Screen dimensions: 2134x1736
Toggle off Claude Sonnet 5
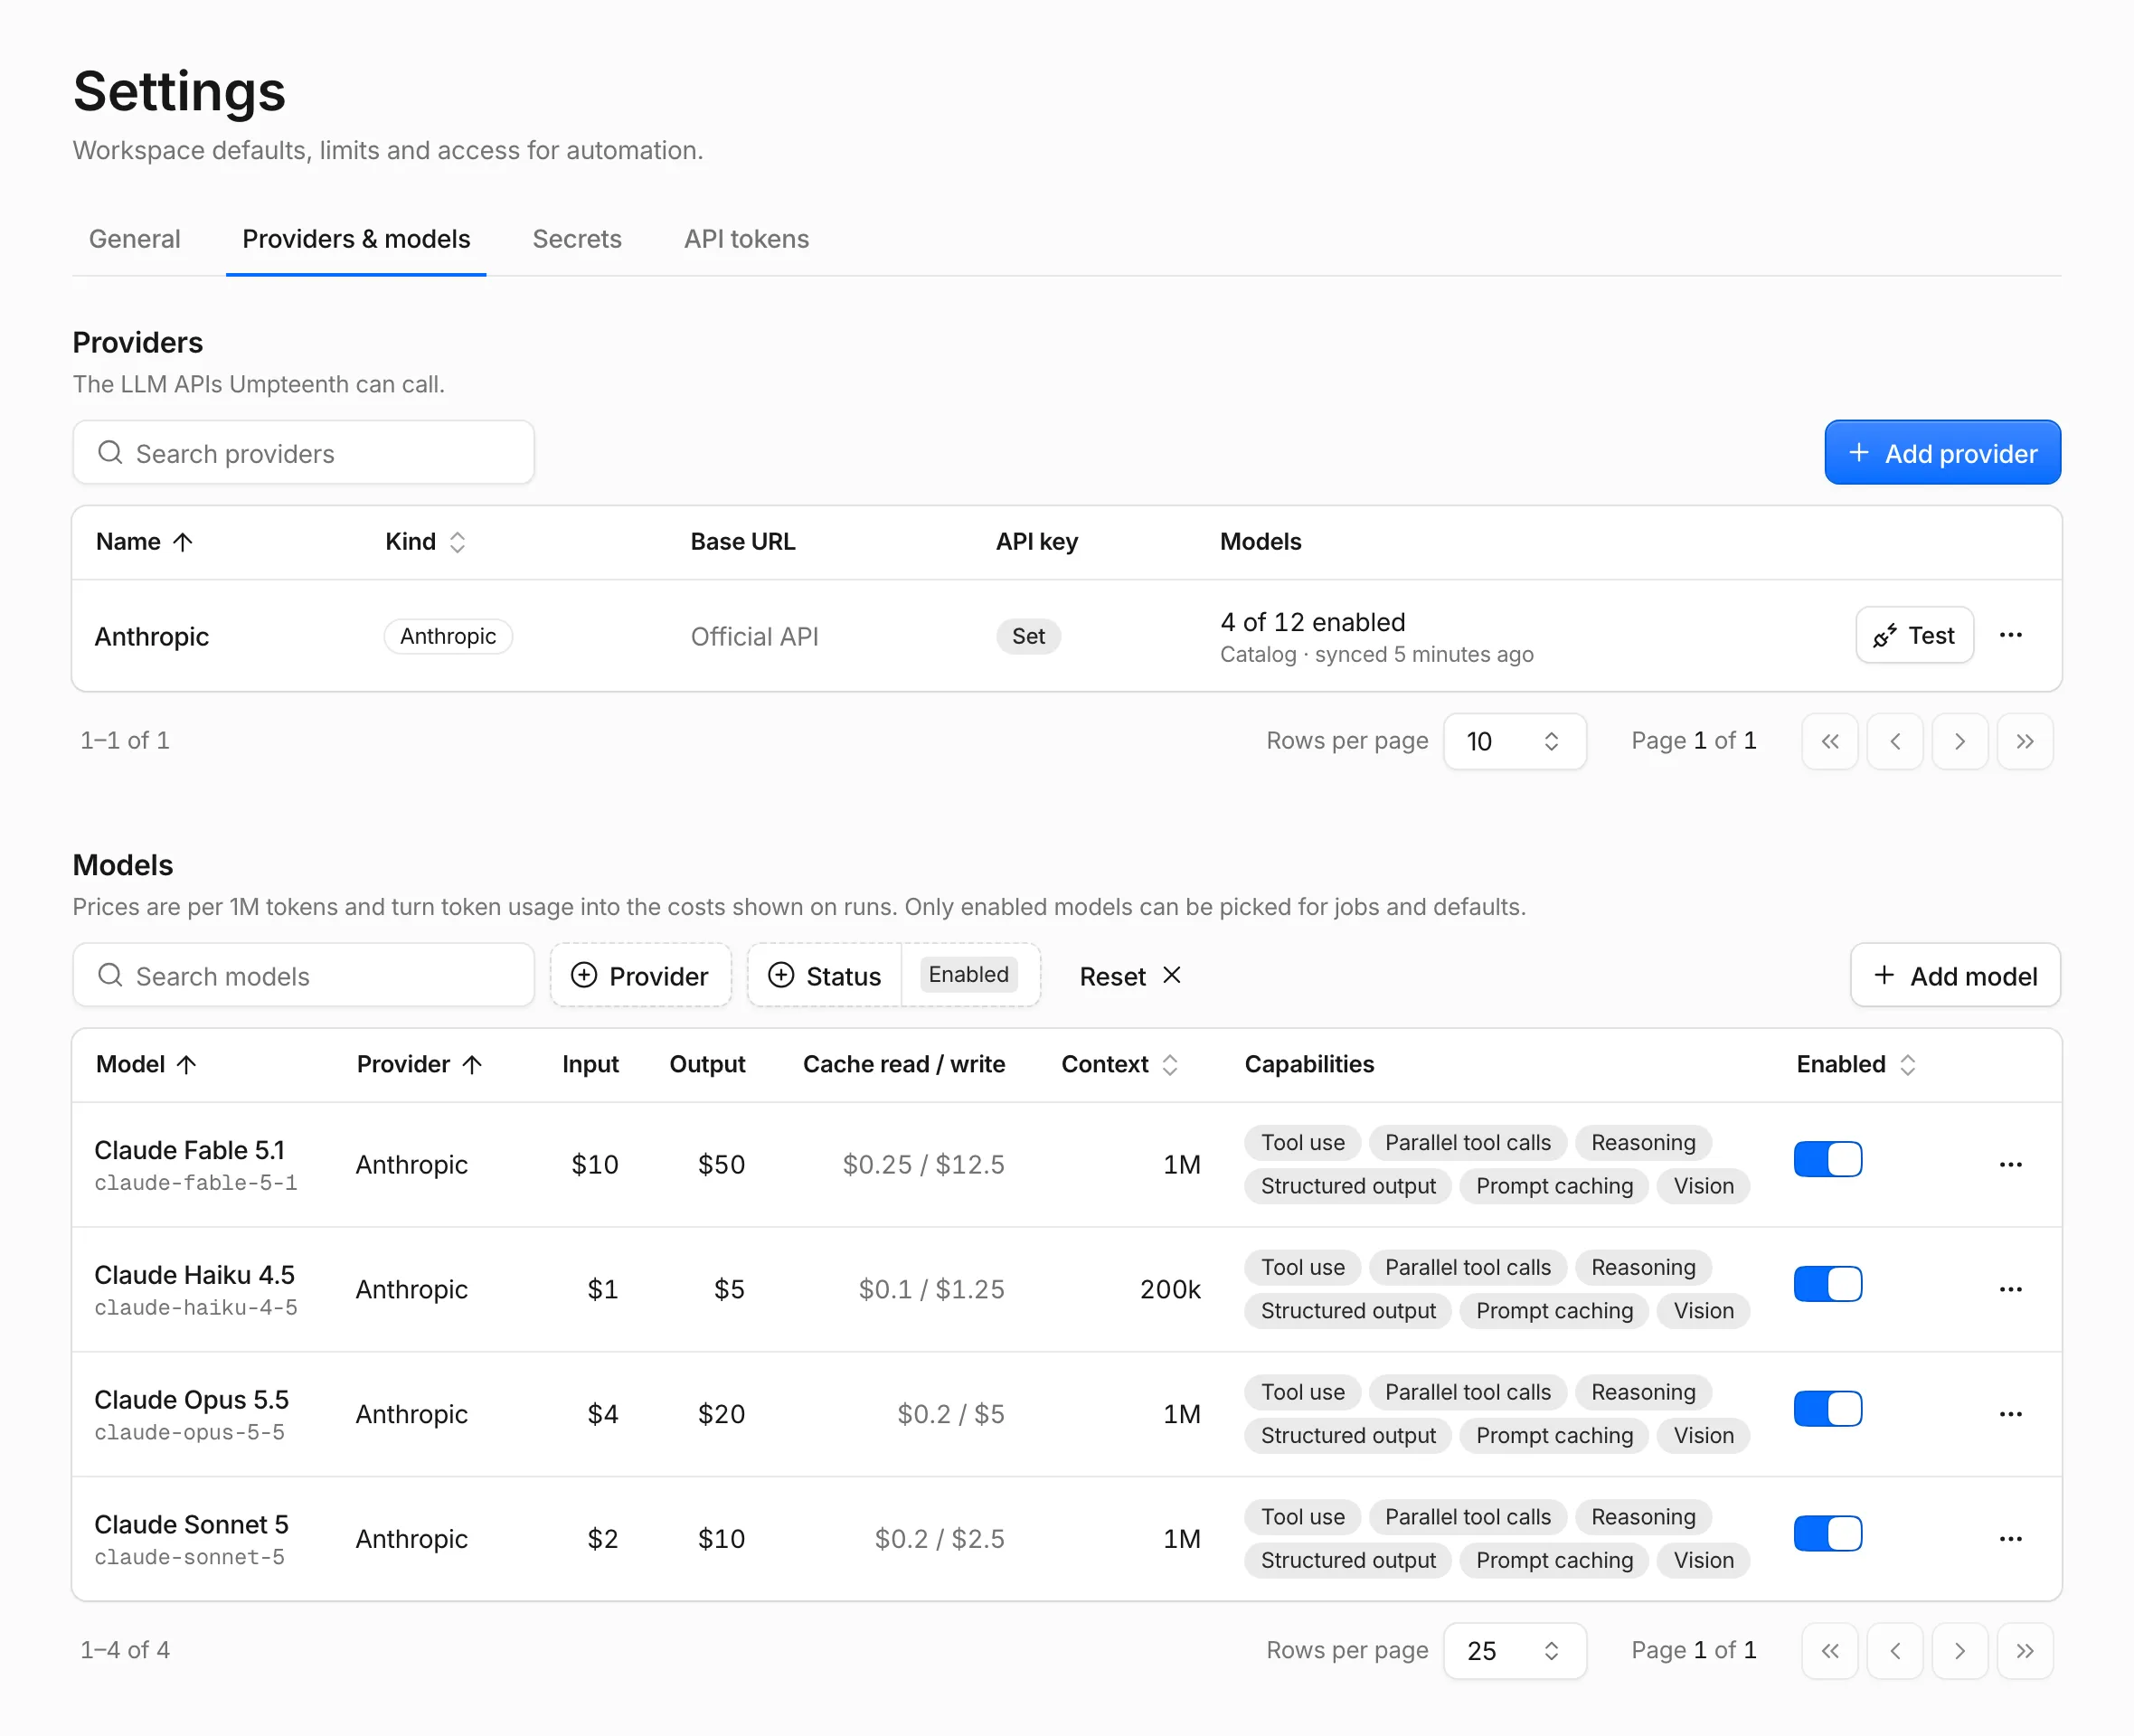click(x=1828, y=1534)
